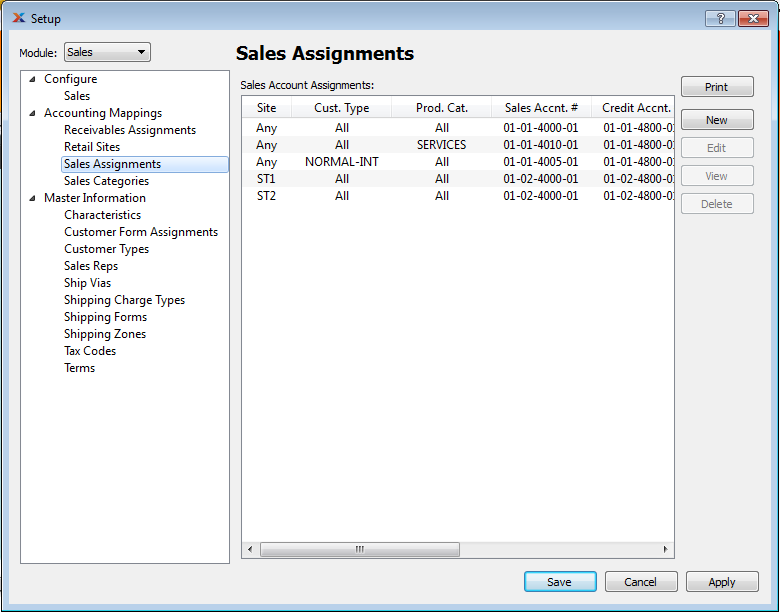This screenshot has height=612, width=780.
Task: Click the horizontal scrollbar right arrow
Action: (x=667, y=550)
